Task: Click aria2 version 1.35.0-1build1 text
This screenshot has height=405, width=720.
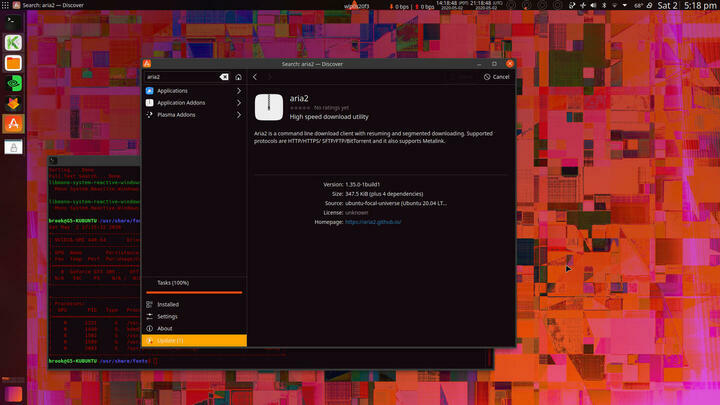Action: pos(363,184)
